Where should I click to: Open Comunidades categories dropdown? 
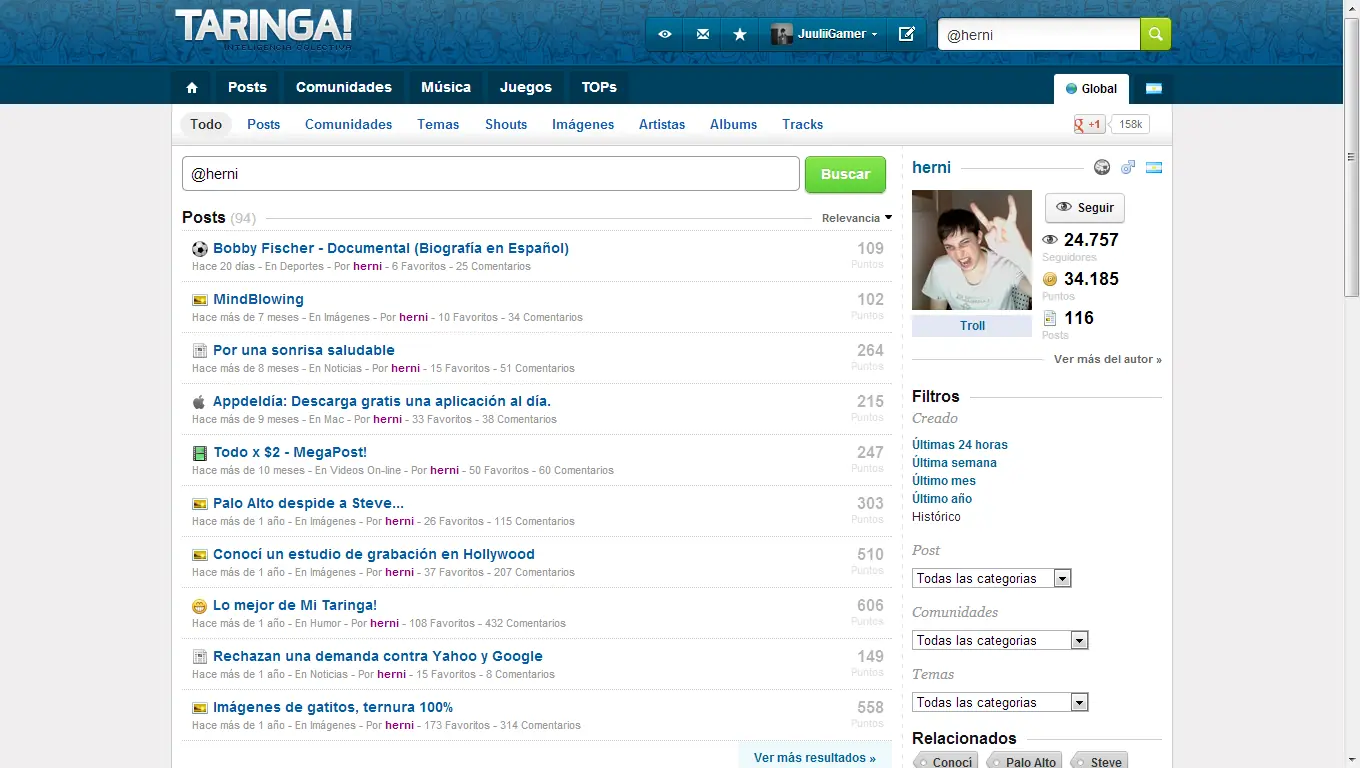(x=1000, y=640)
